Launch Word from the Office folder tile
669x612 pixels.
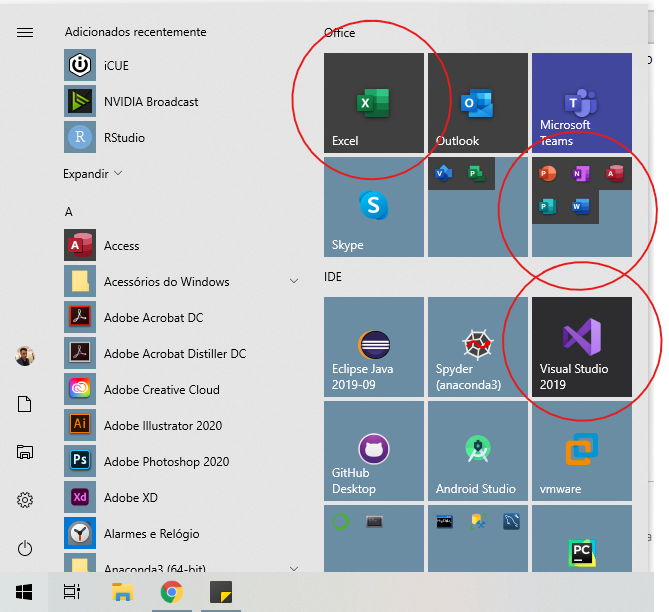click(581, 207)
